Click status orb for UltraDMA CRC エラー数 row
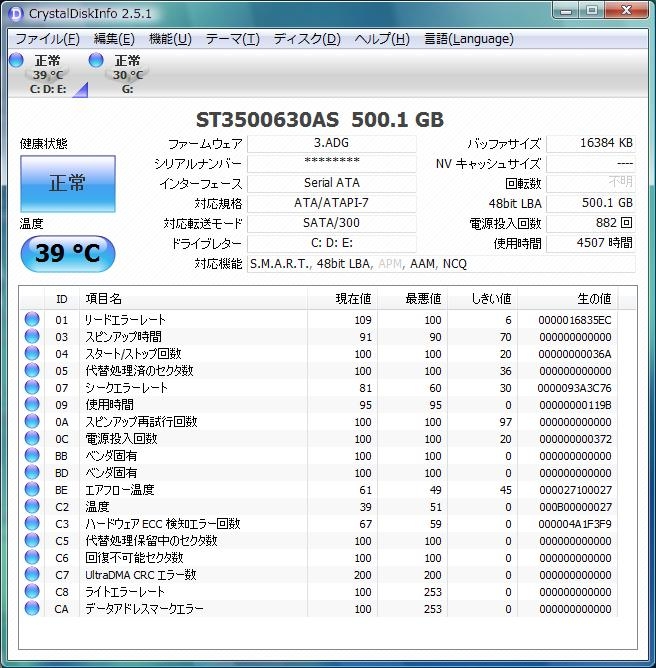 [32, 575]
